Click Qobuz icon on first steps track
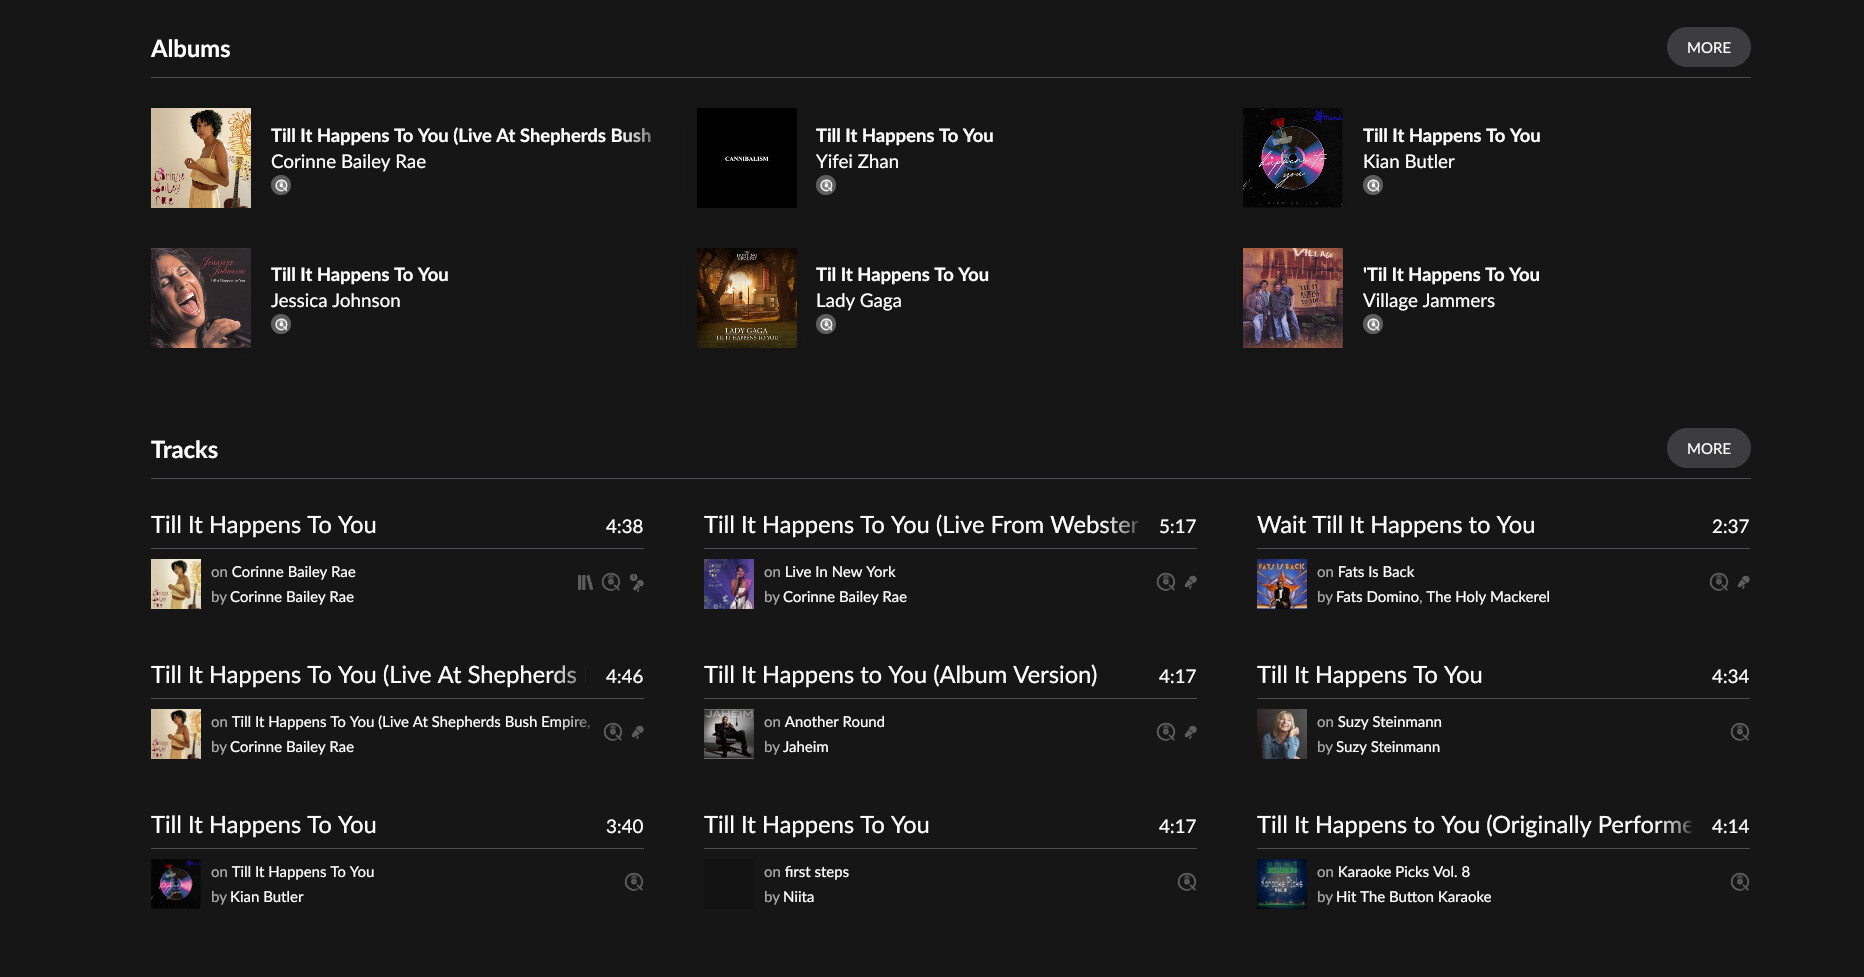Screen dimensions: 1864x977 pos(1187,882)
